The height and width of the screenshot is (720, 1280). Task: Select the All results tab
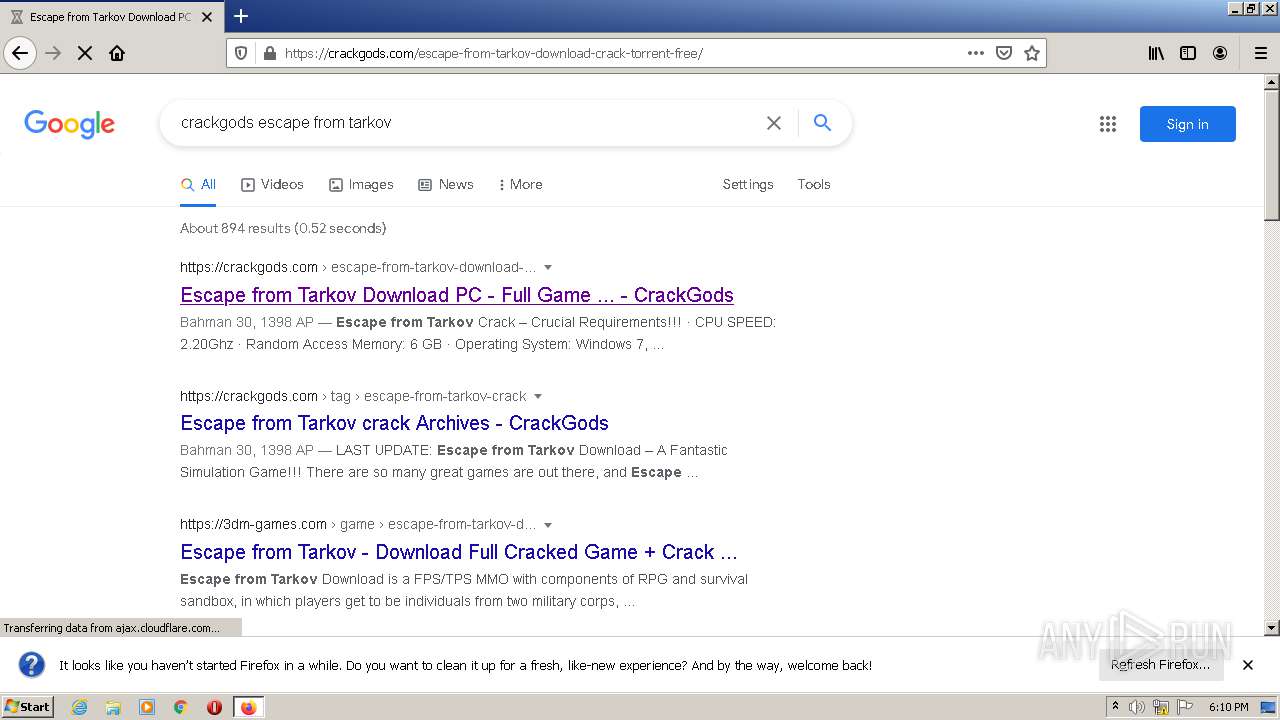pyautogui.click(x=198, y=185)
